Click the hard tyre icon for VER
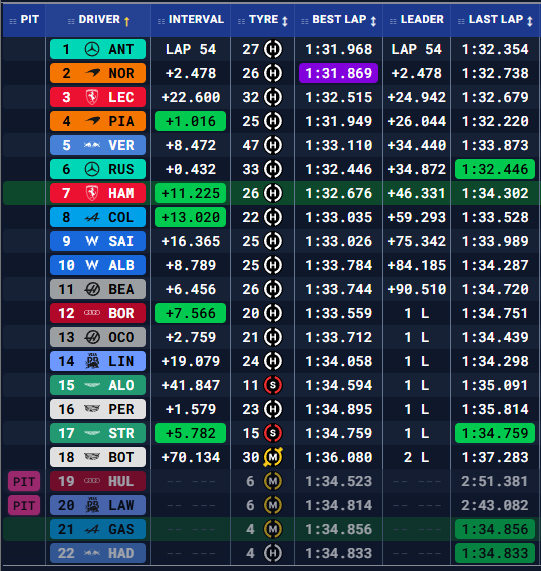Image resolution: width=541 pixels, height=571 pixels. pos(273,145)
